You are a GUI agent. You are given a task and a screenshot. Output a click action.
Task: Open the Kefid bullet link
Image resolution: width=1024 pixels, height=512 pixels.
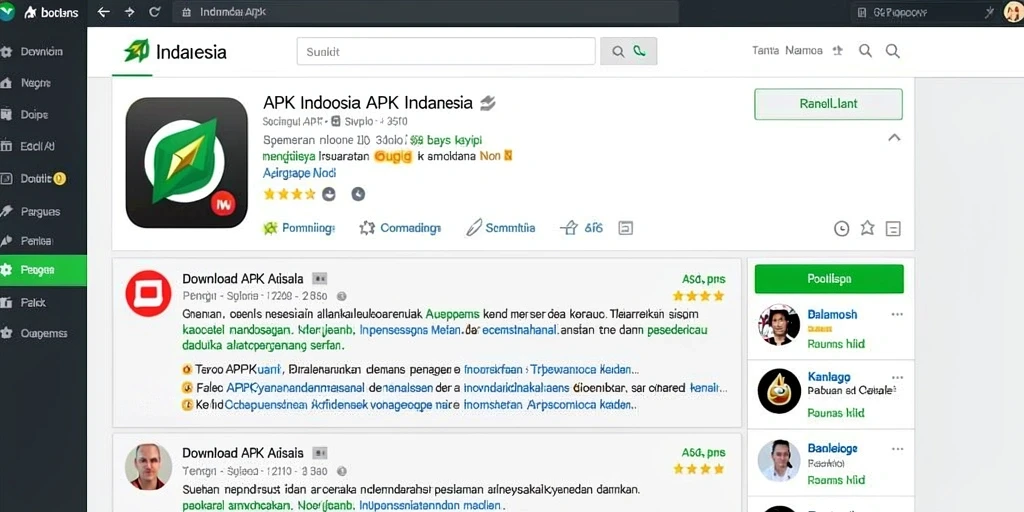coord(408,405)
